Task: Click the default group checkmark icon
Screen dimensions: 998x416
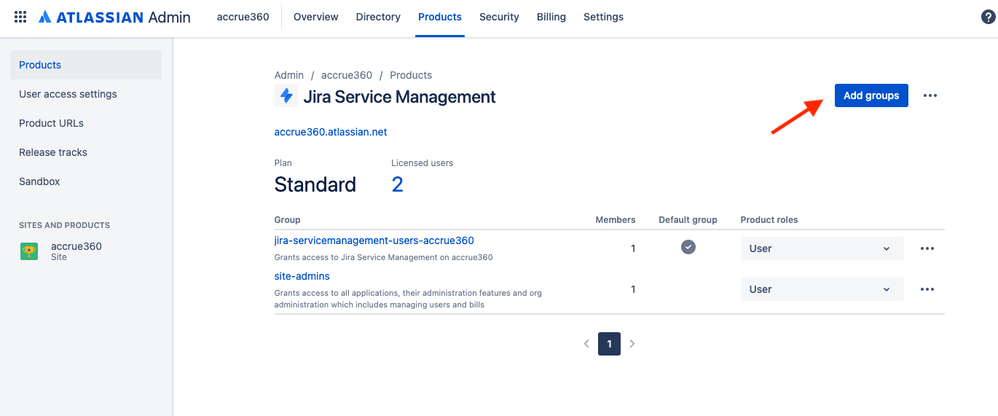Action: pyautogui.click(x=688, y=247)
